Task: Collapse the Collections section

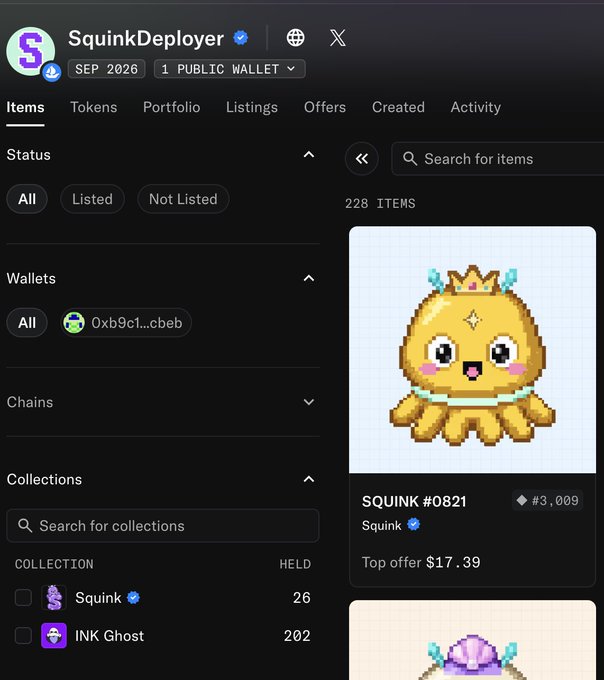Action: (x=309, y=479)
